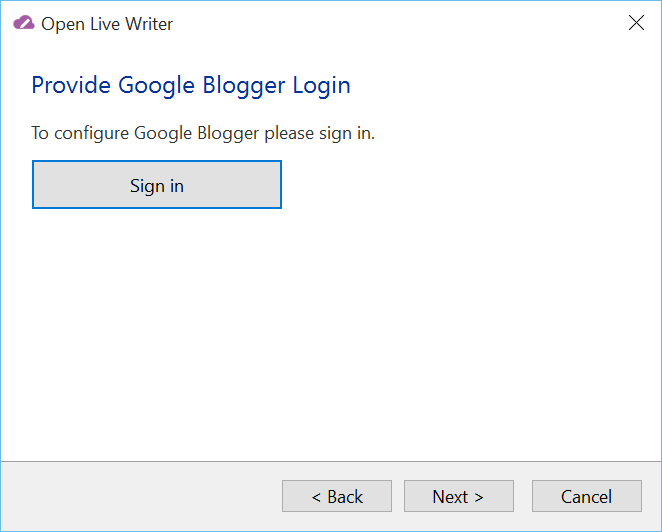Close the Open Live Writer dialog
The height and width of the screenshot is (532, 662).
(636, 23)
